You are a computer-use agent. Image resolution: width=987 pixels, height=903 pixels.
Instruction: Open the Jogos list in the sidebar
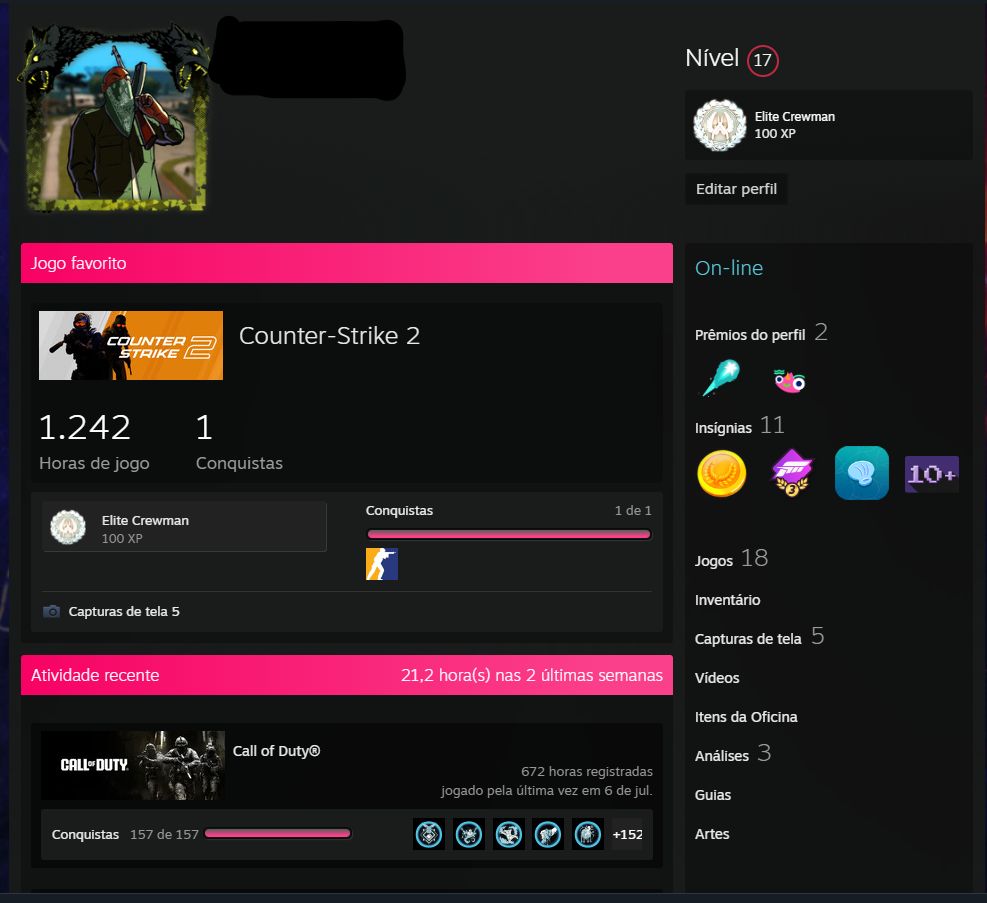pos(714,561)
